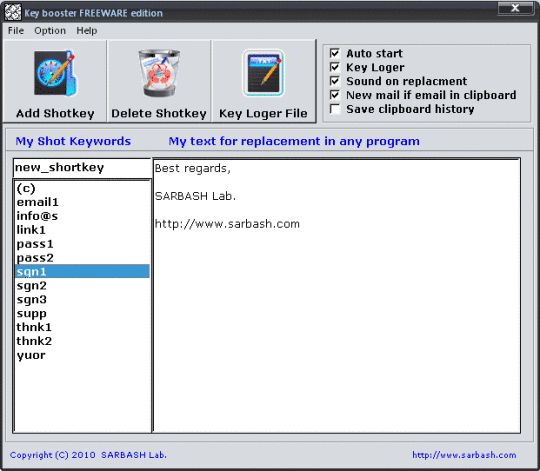540x471 pixels.
Task: Disable the Auto start checkbox
Action: (x=335, y=53)
